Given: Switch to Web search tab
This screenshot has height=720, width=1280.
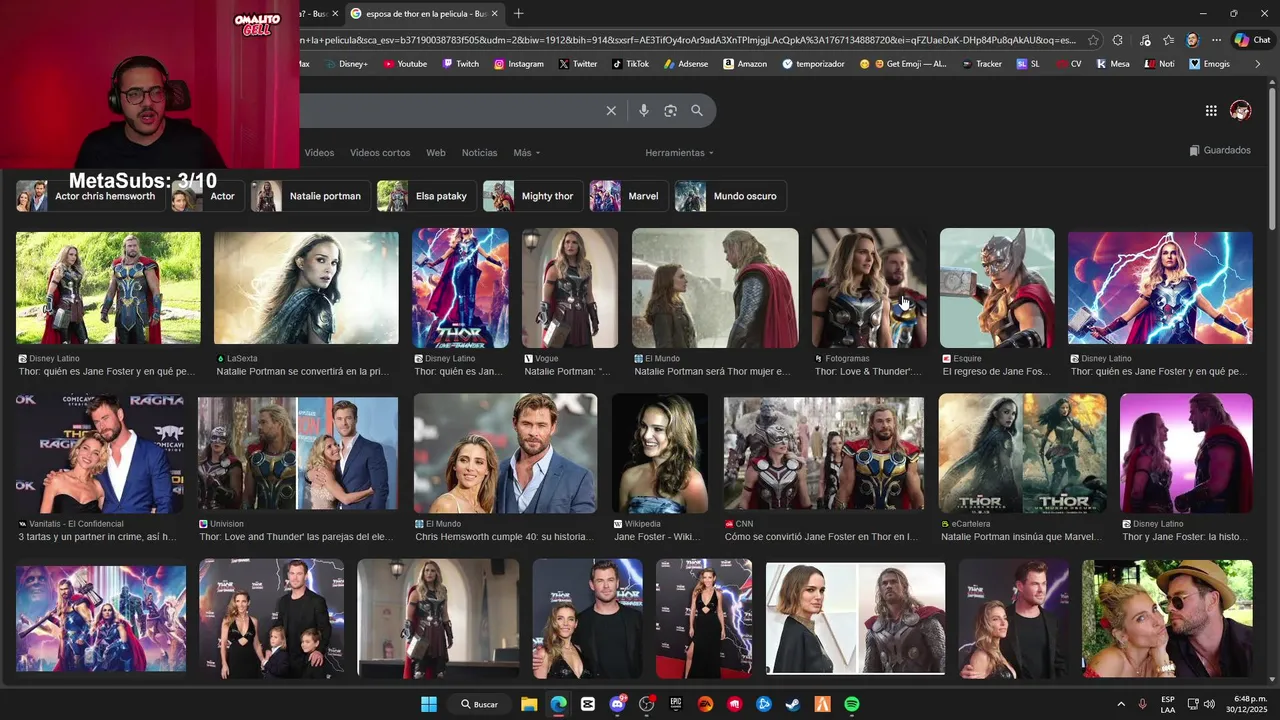Looking at the screenshot, I should click(x=436, y=153).
